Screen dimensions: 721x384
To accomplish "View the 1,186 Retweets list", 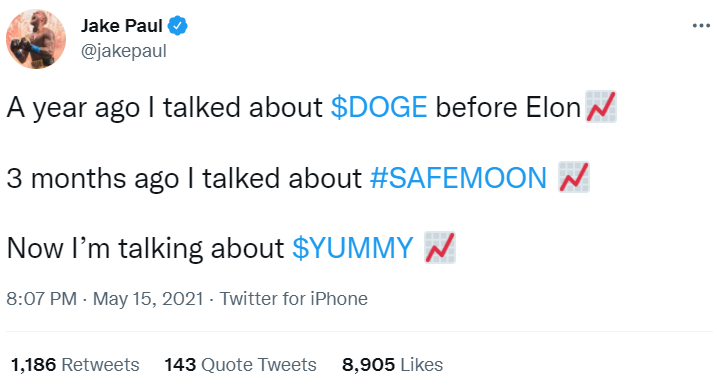I will tap(75, 365).
